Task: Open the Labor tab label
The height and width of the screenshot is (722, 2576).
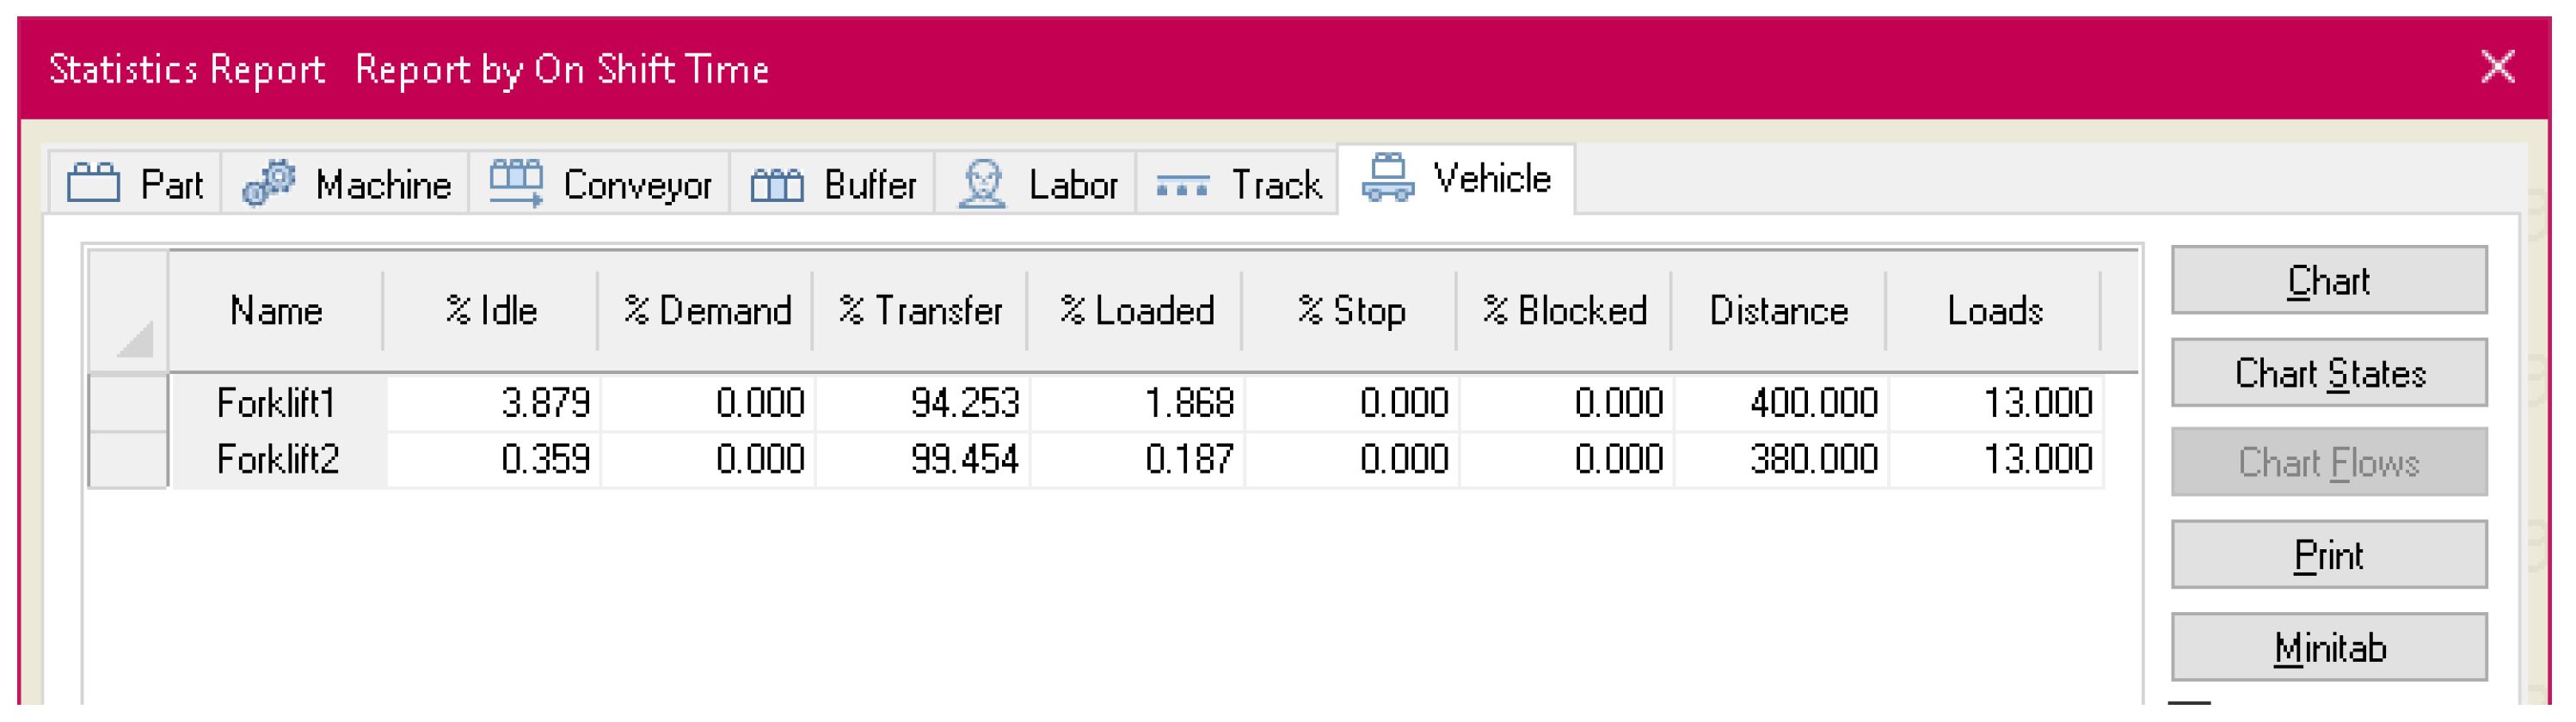Action: [x=1073, y=185]
